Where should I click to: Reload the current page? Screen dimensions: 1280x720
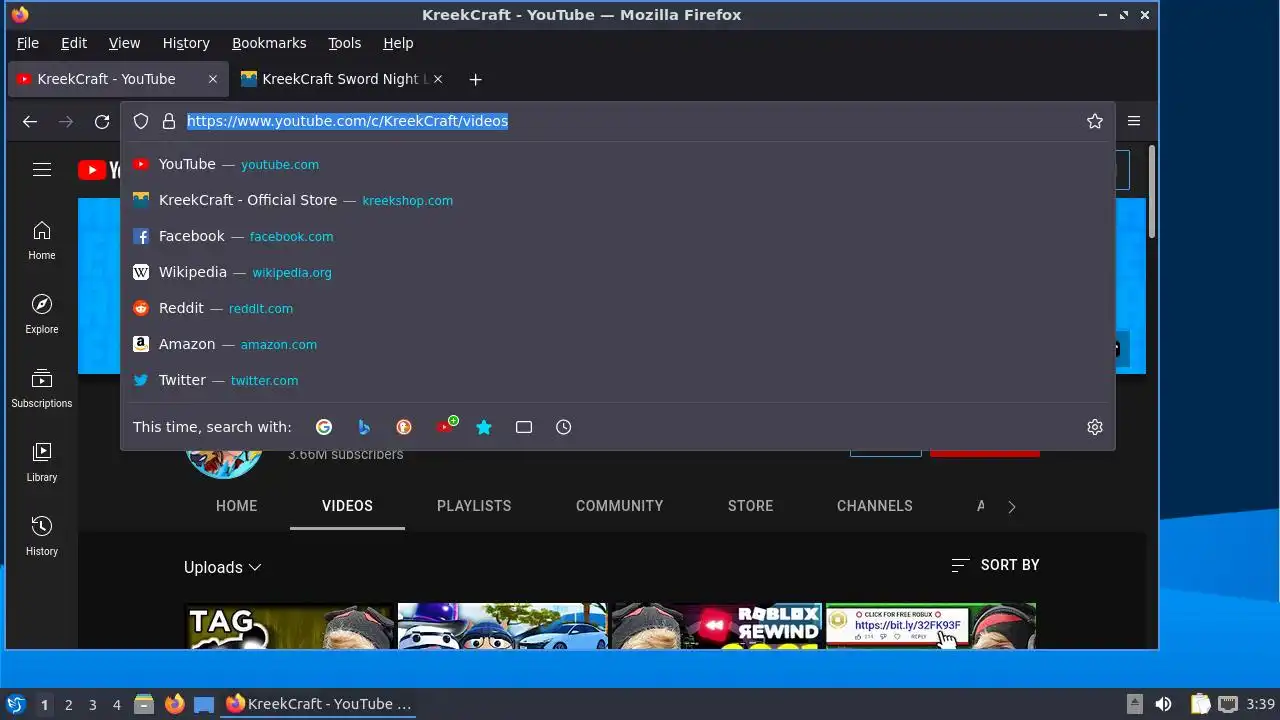click(x=102, y=121)
